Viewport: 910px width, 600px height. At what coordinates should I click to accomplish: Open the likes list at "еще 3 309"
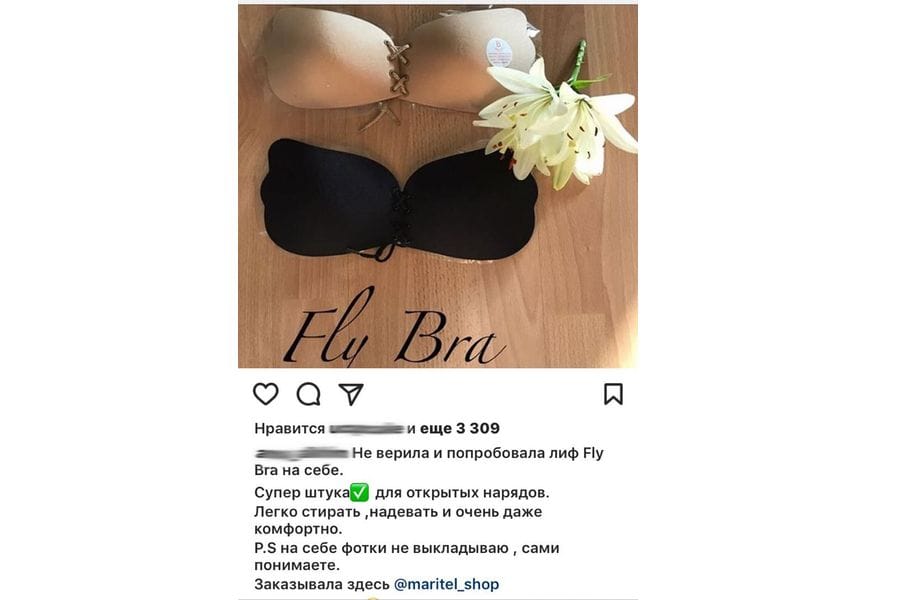[460, 428]
